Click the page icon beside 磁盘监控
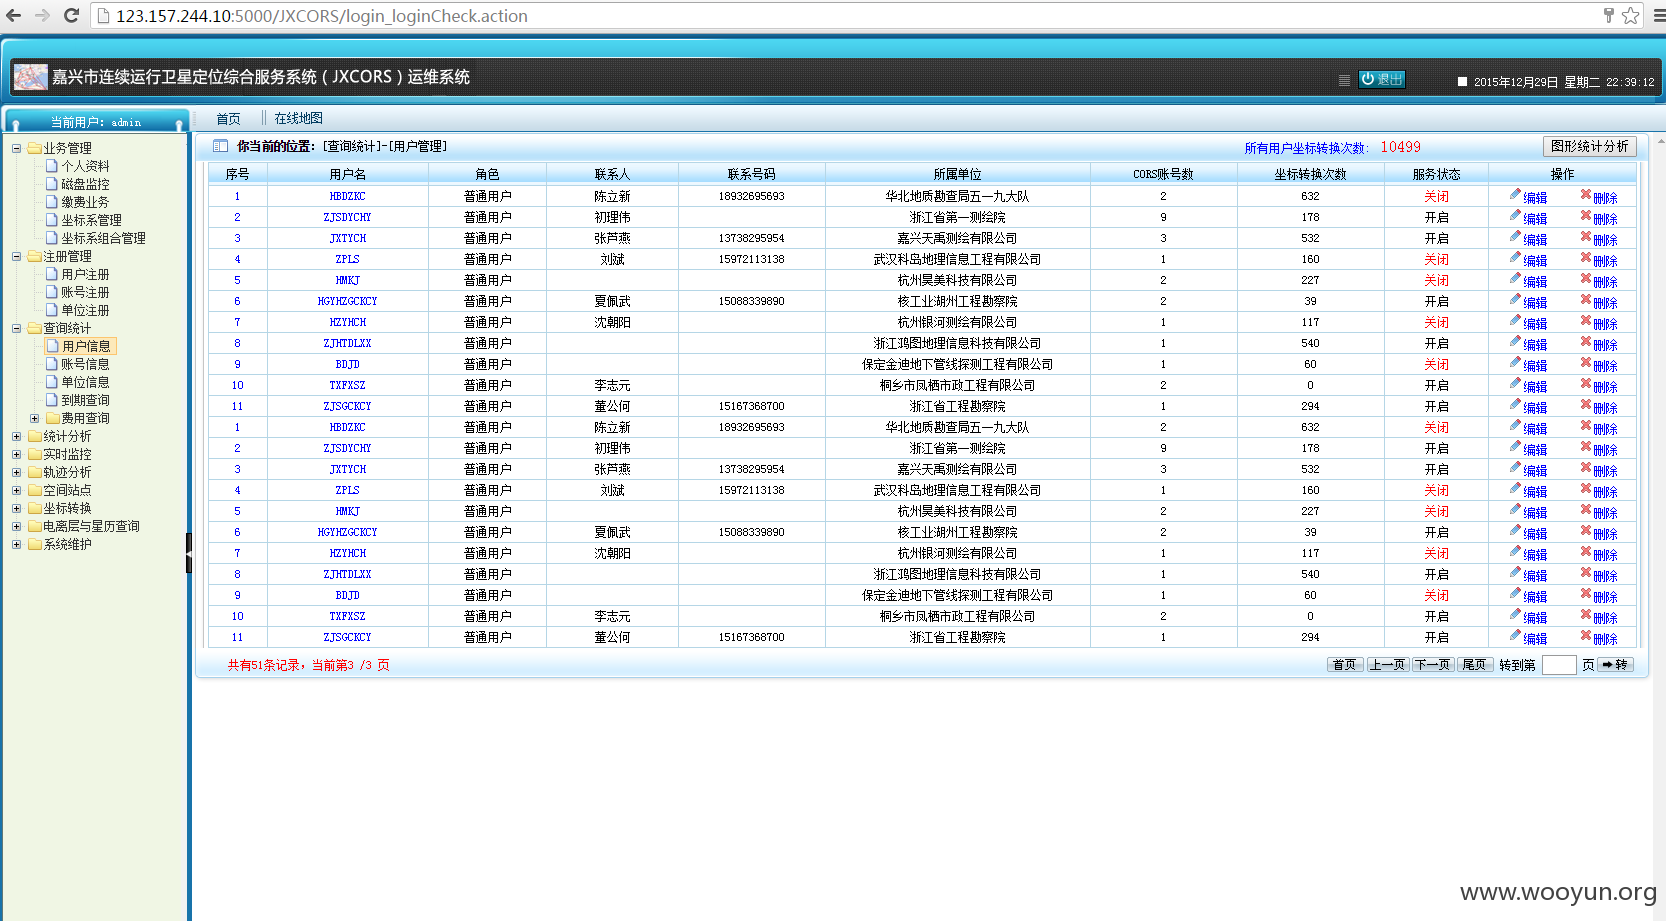Screen dimensions: 1666x921 point(52,184)
